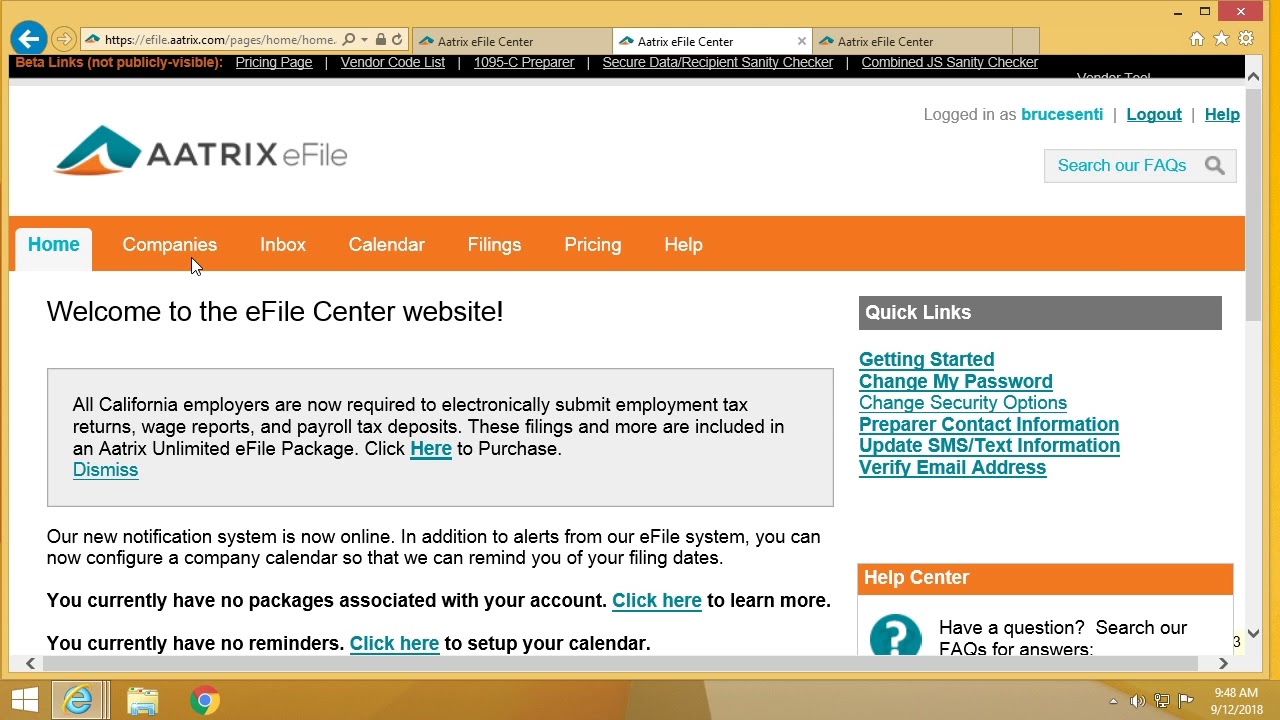1280x720 pixels.
Task: Open Change Security Options link
Action: 963,403
